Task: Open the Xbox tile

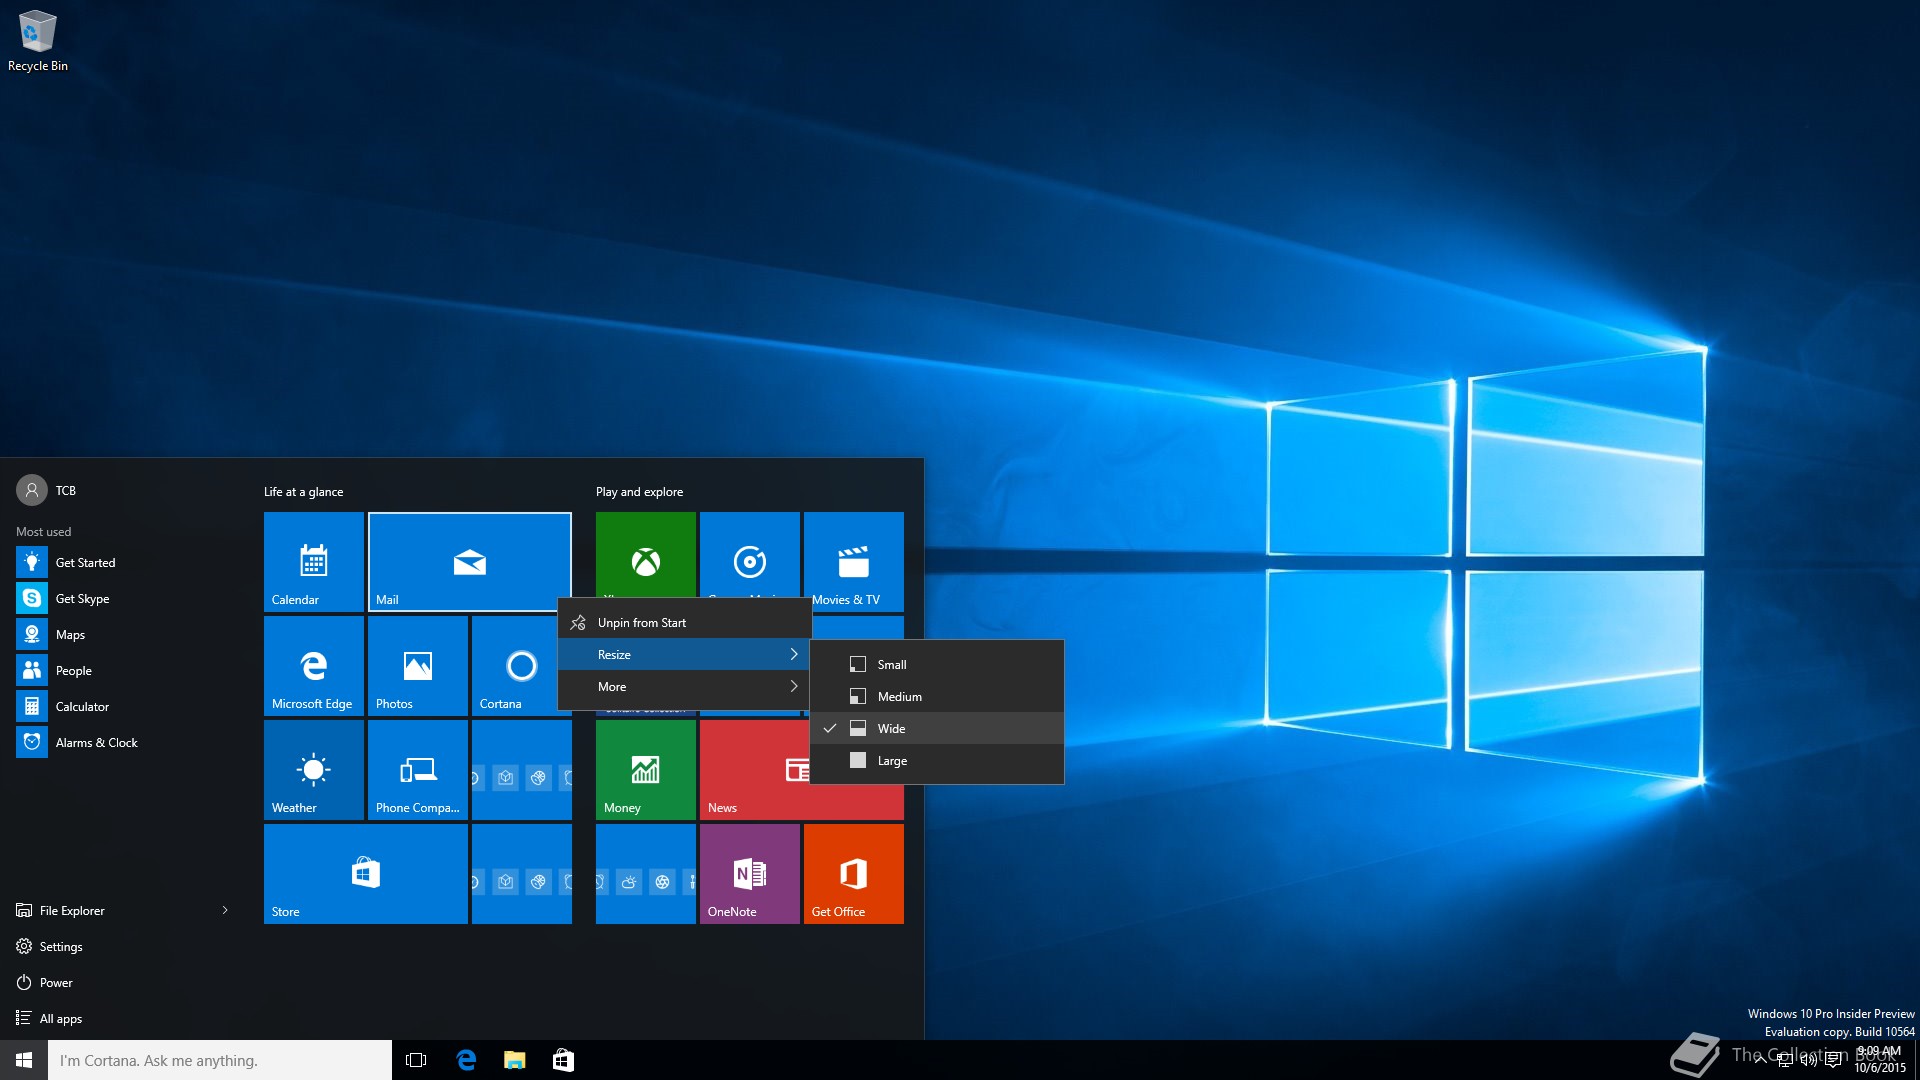Action: 645,555
